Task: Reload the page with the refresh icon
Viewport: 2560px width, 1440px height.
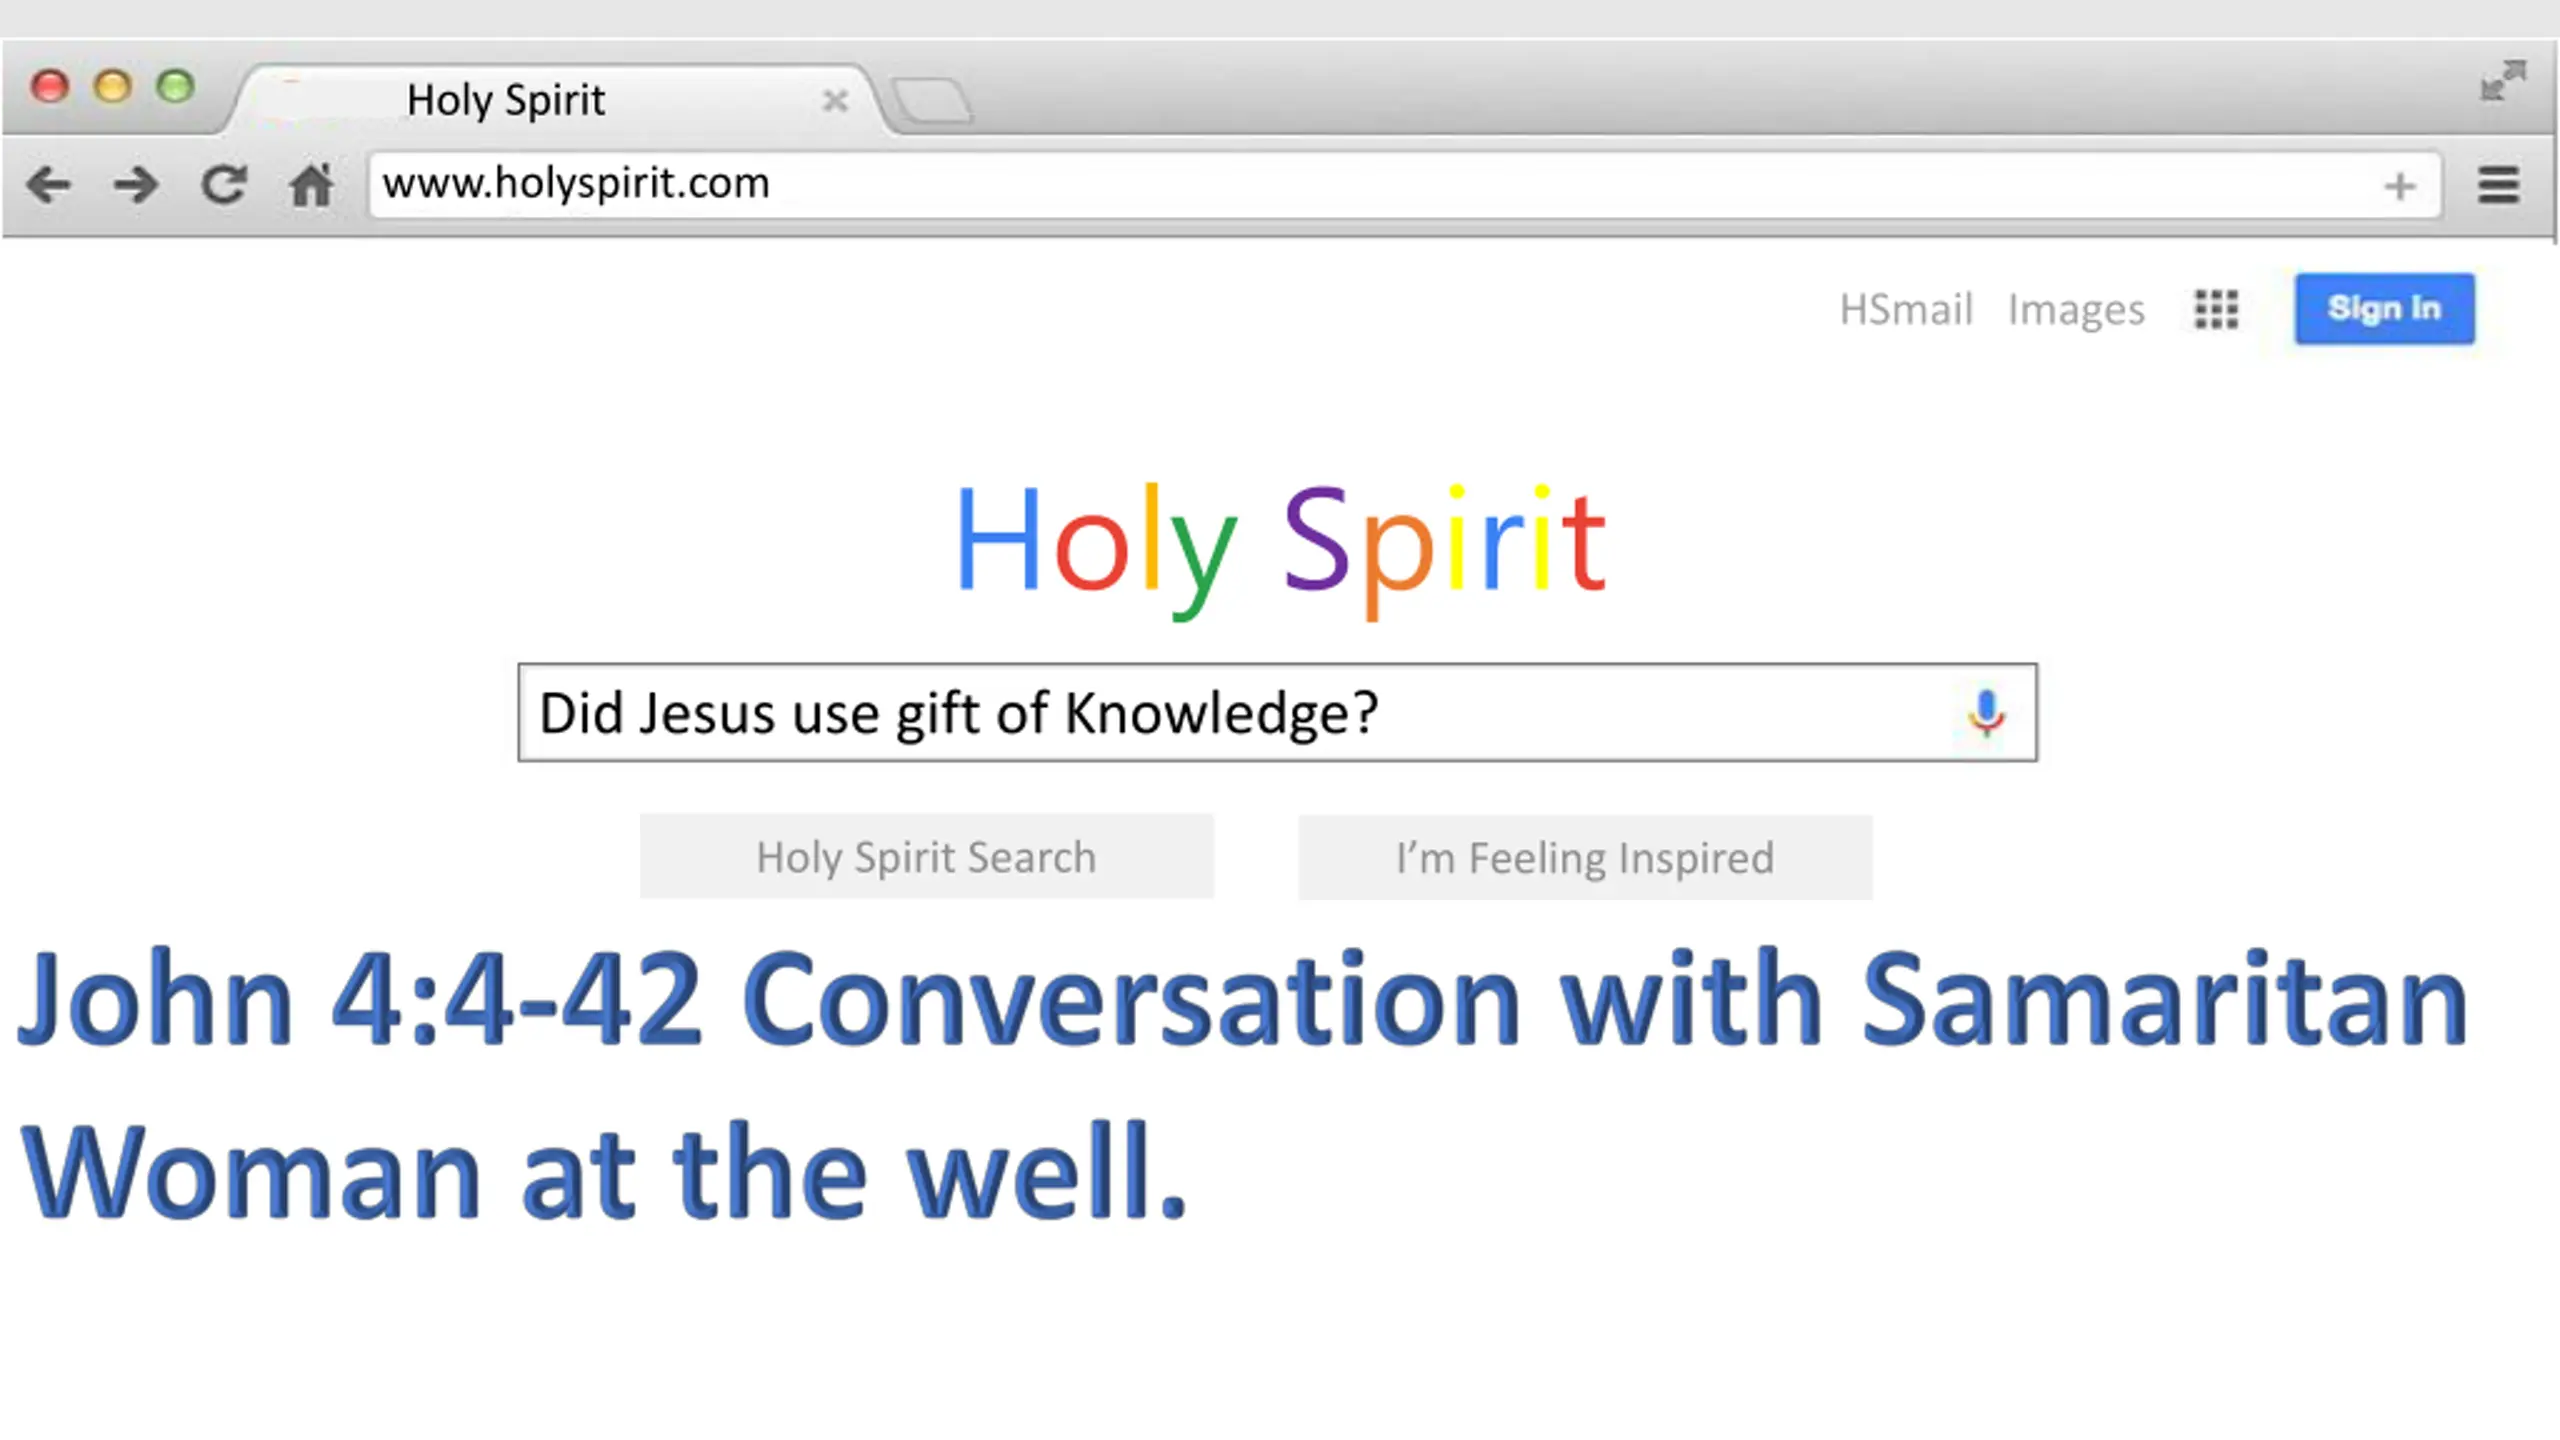Action: pyautogui.click(x=223, y=184)
